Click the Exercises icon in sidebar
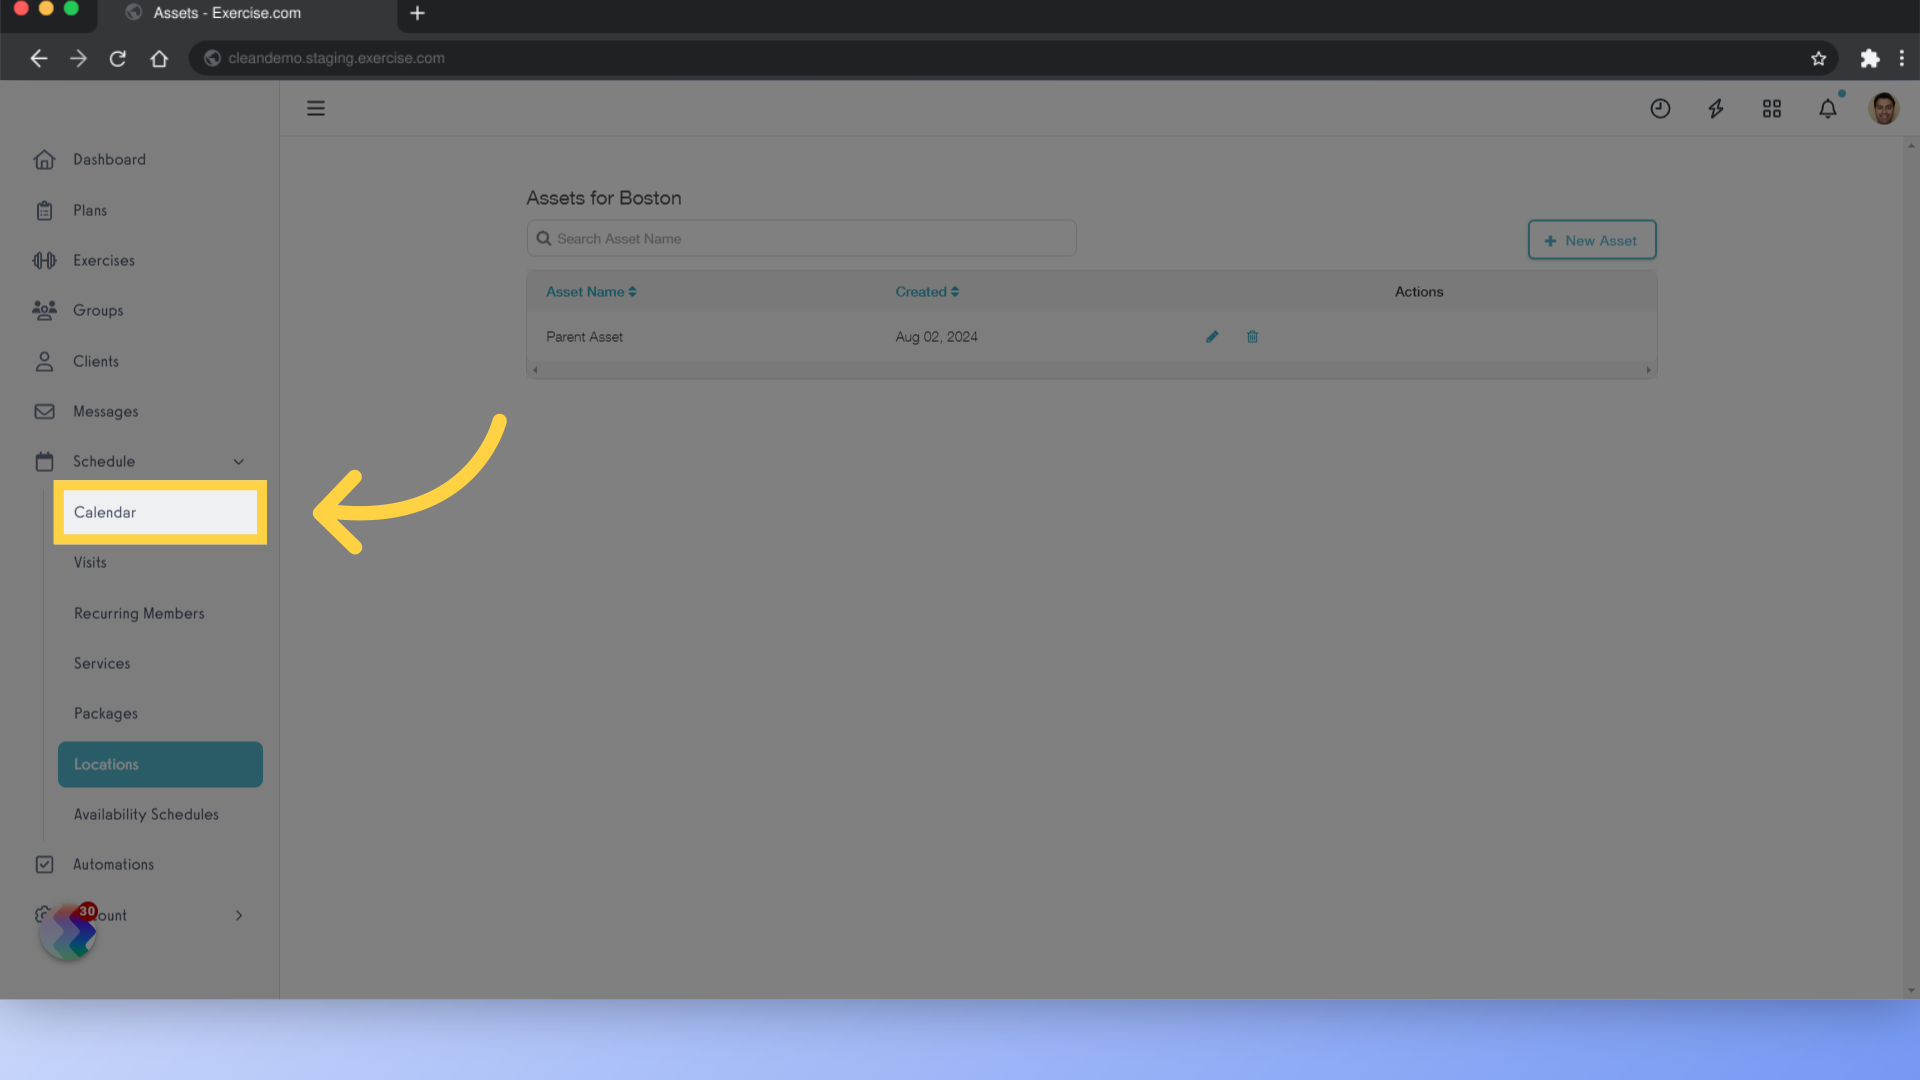Viewport: 1920px width, 1080px height. 44,260
